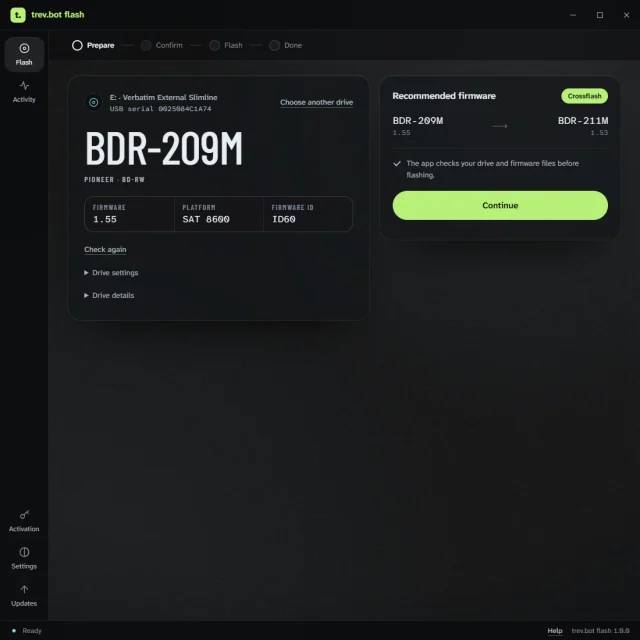Image resolution: width=640 pixels, height=640 pixels.
Task: Click the trev.bot flash logo icon
Action: (18, 15)
